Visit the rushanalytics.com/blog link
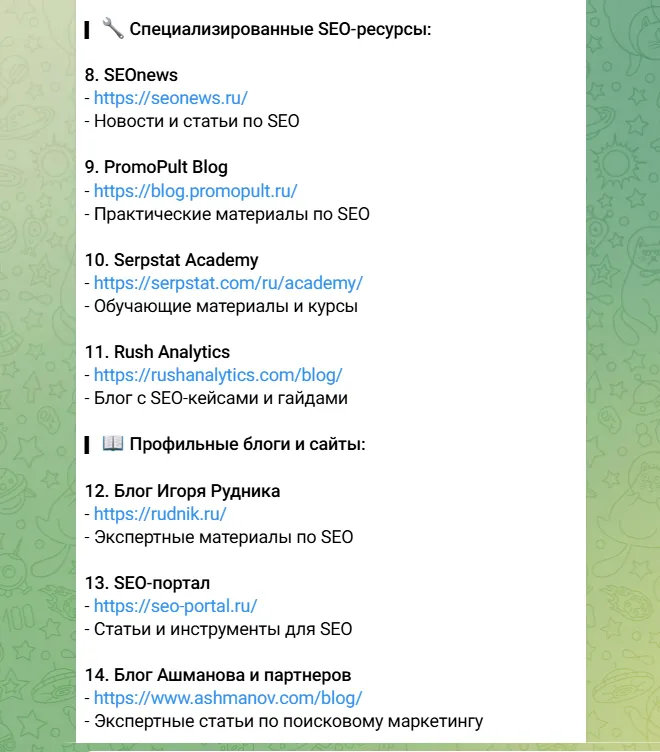The height and width of the screenshot is (752, 660). point(218,375)
